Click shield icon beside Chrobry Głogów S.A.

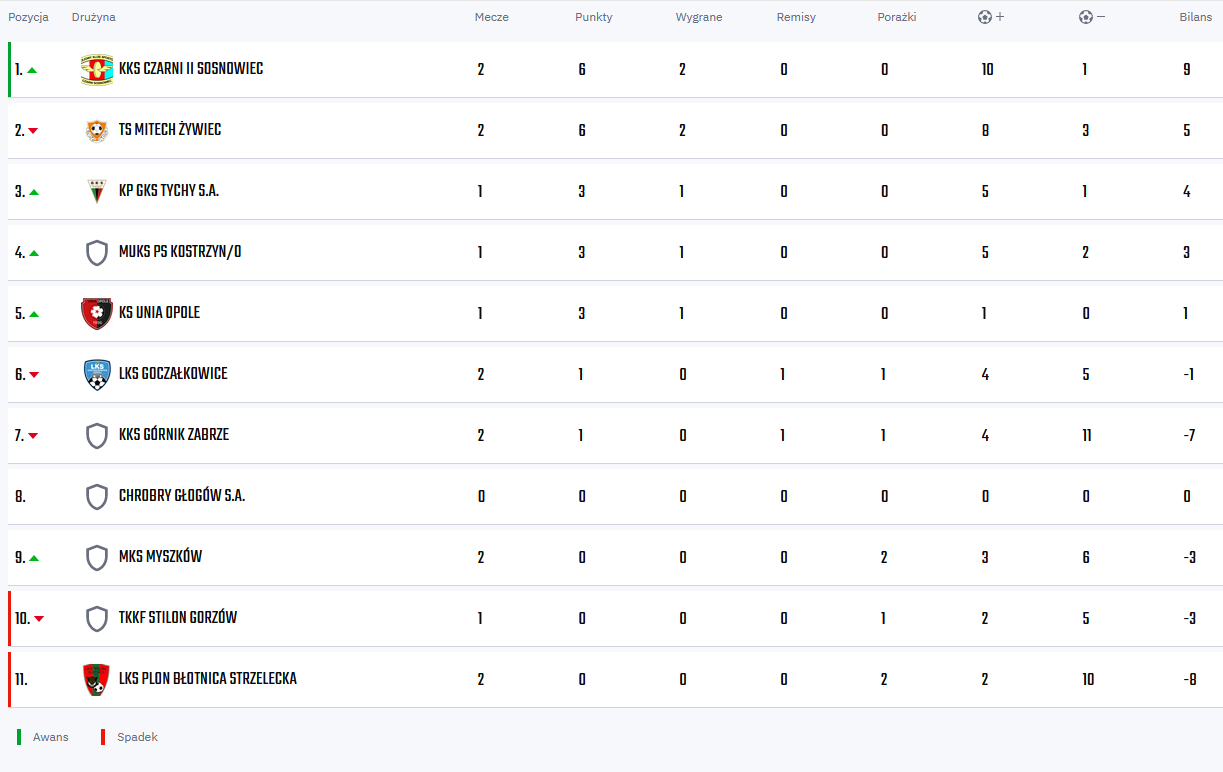click(97, 497)
